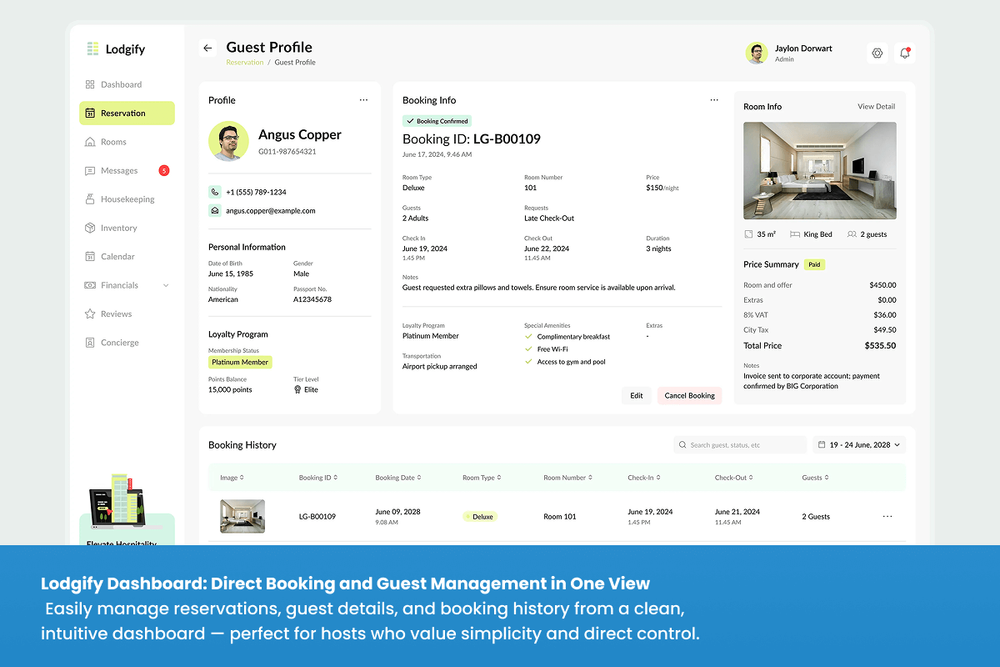
Task: Click the 2 guests people icon
Action: 851,234
